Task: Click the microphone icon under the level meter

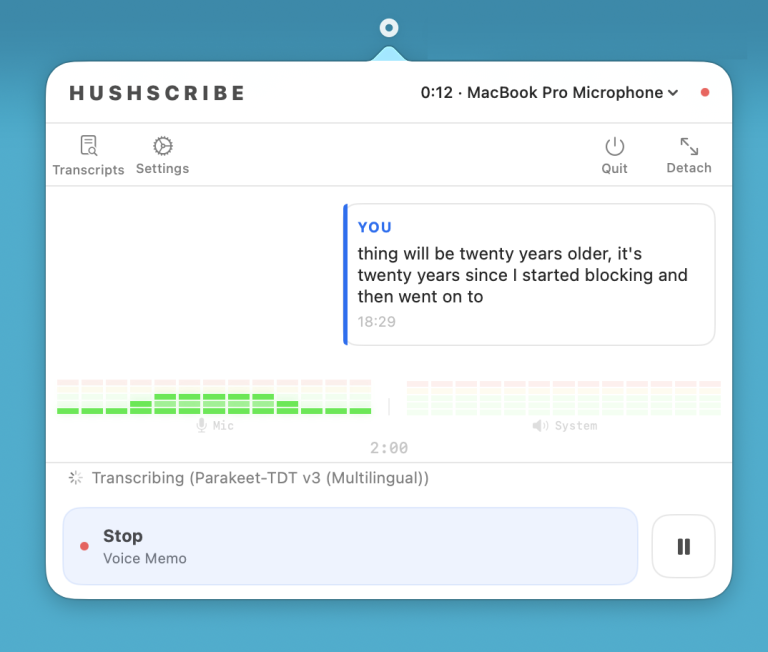Action: click(201, 425)
